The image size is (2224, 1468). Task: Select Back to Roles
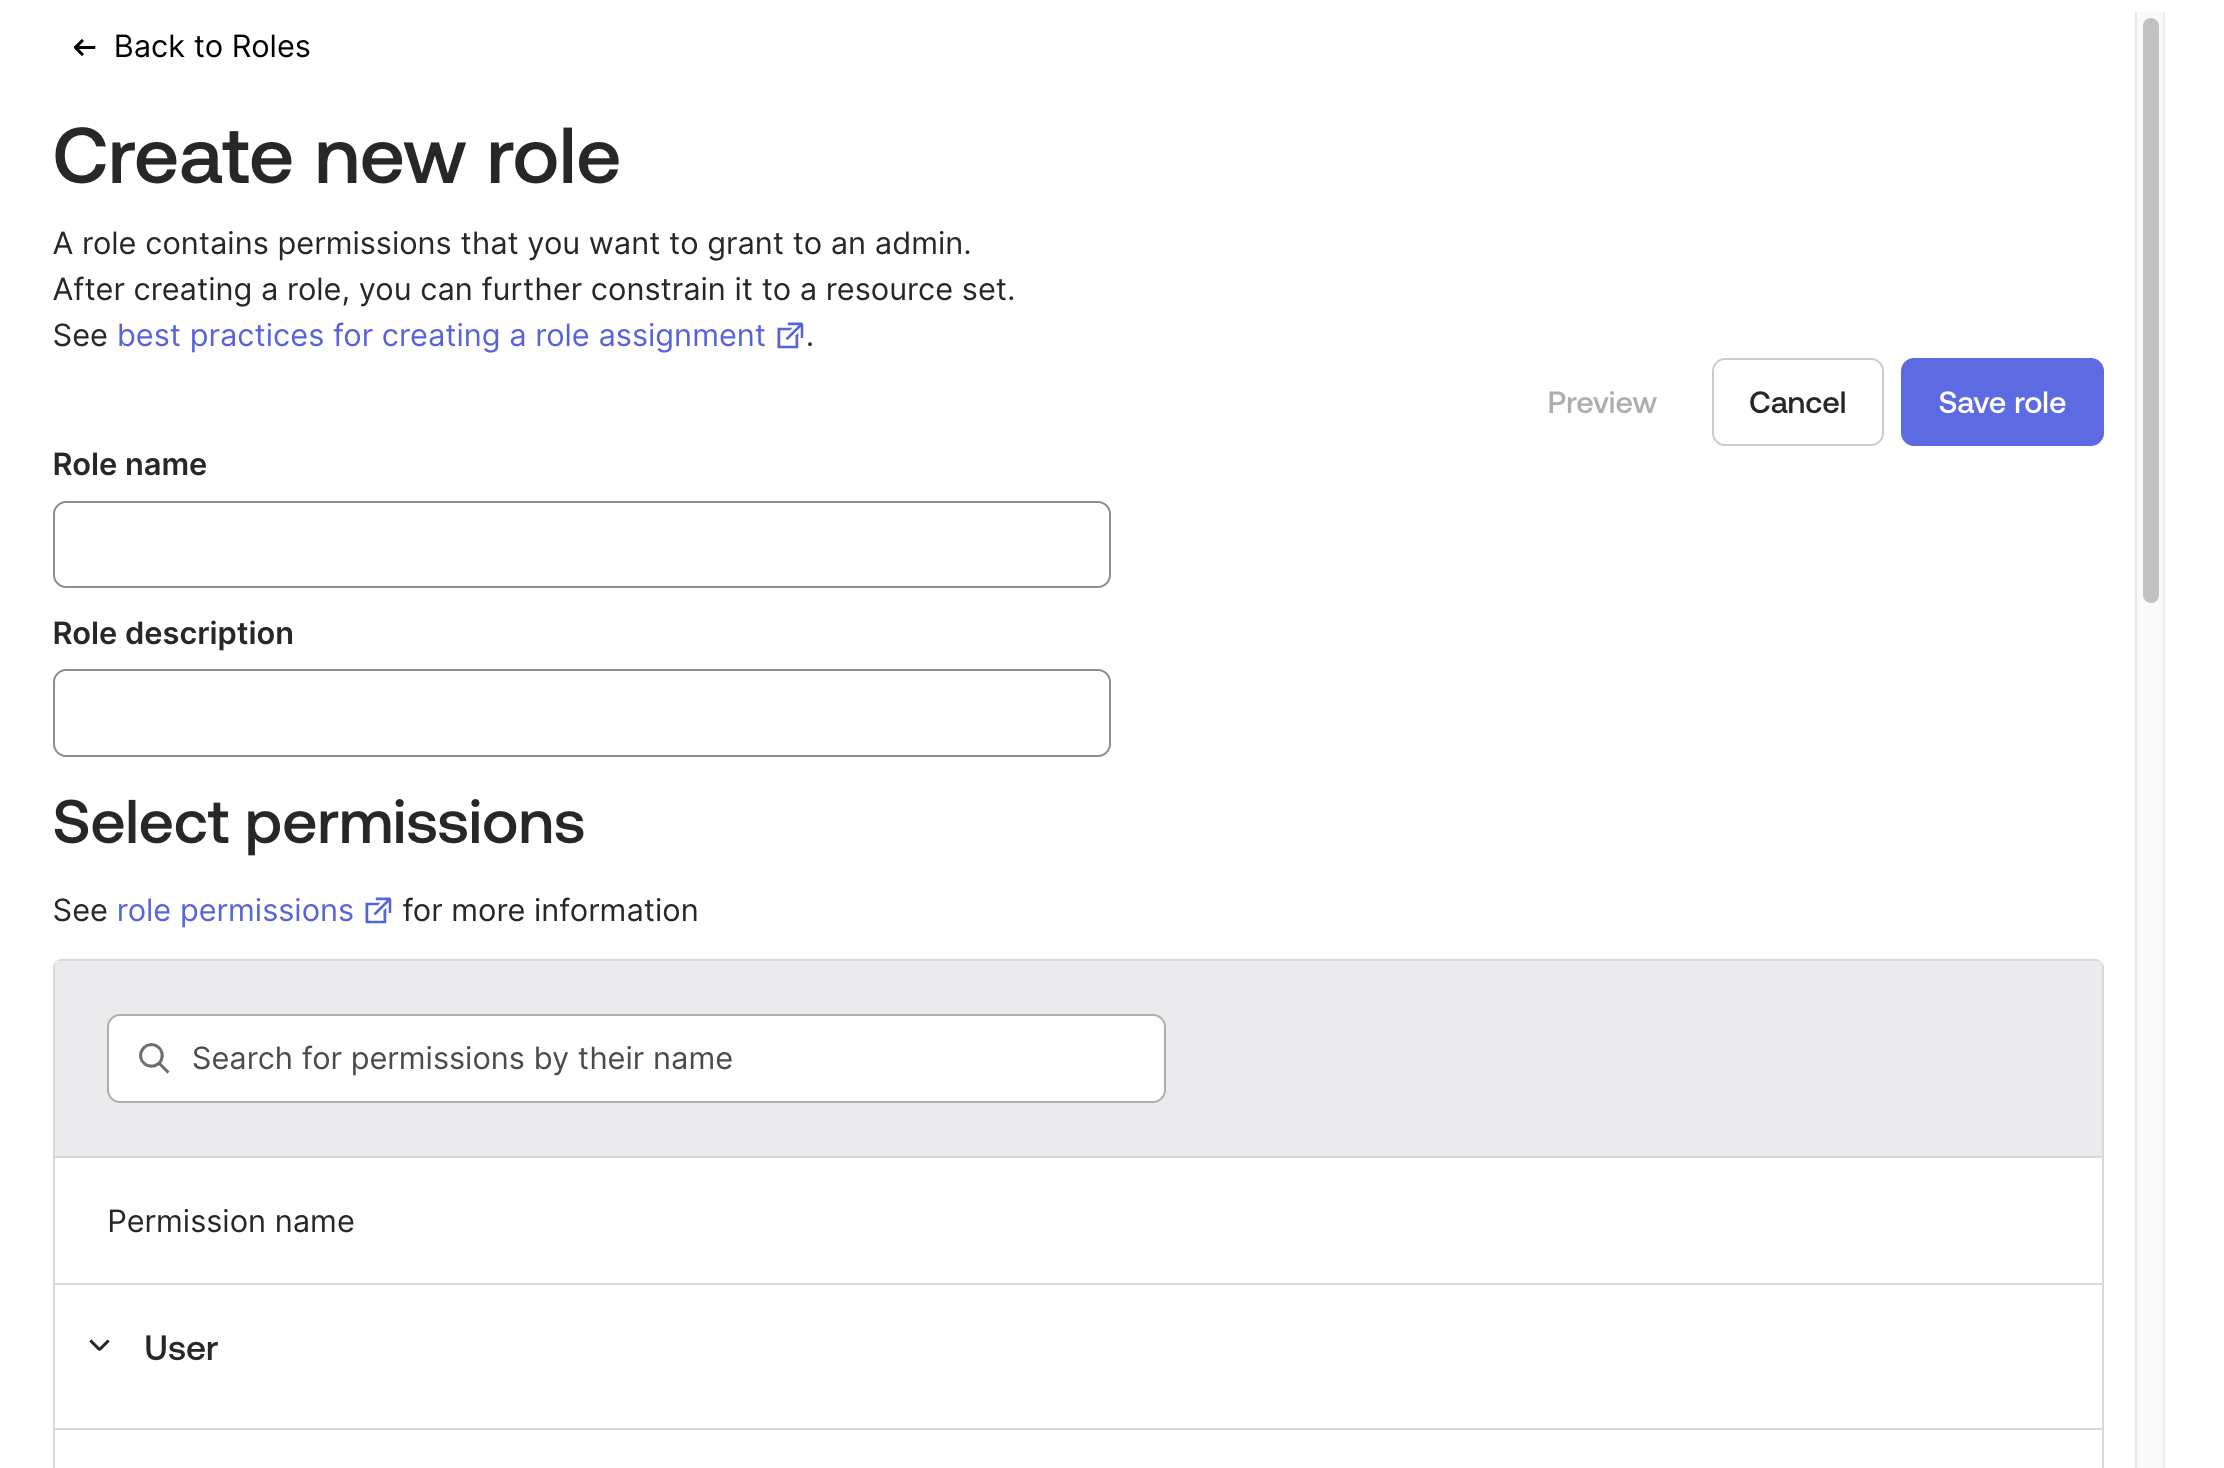pyautogui.click(x=212, y=46)
